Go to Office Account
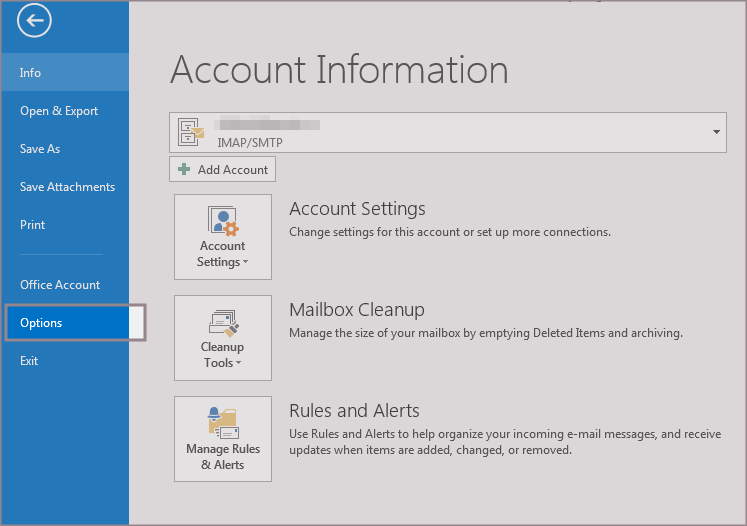The image size is (747, 526). coord(60,285)
